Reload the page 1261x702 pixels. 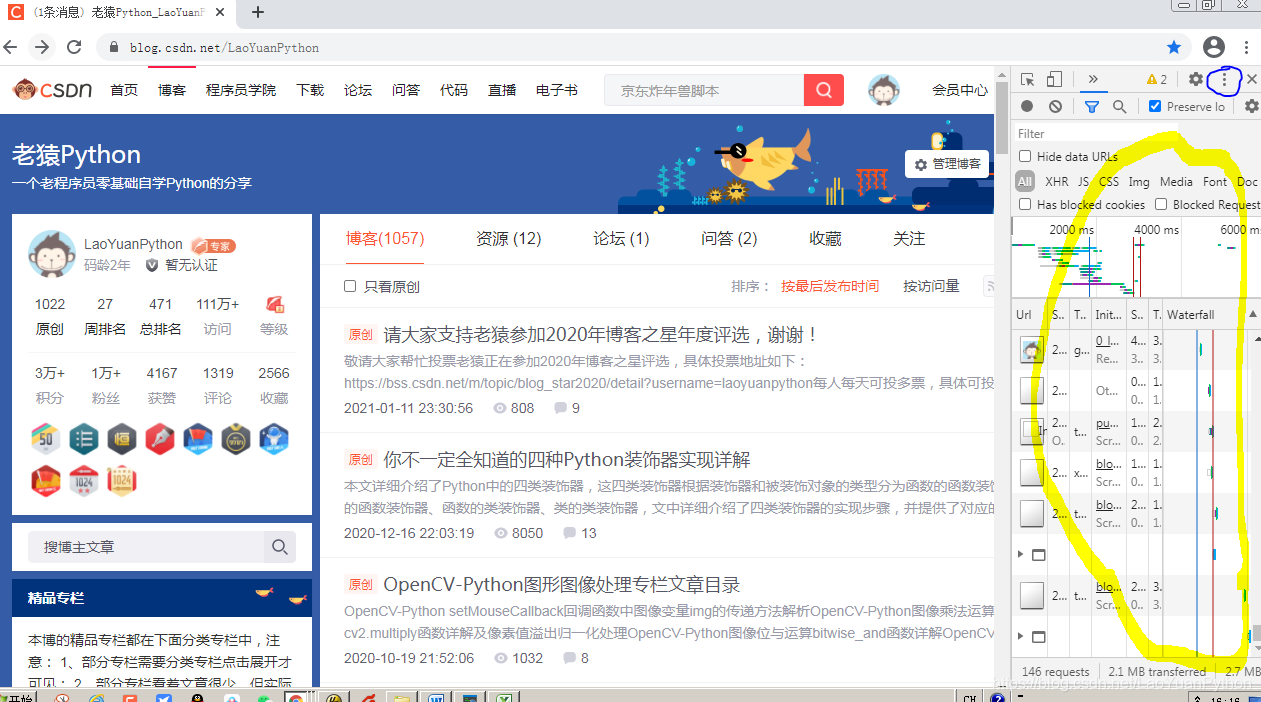click(74, 47)
